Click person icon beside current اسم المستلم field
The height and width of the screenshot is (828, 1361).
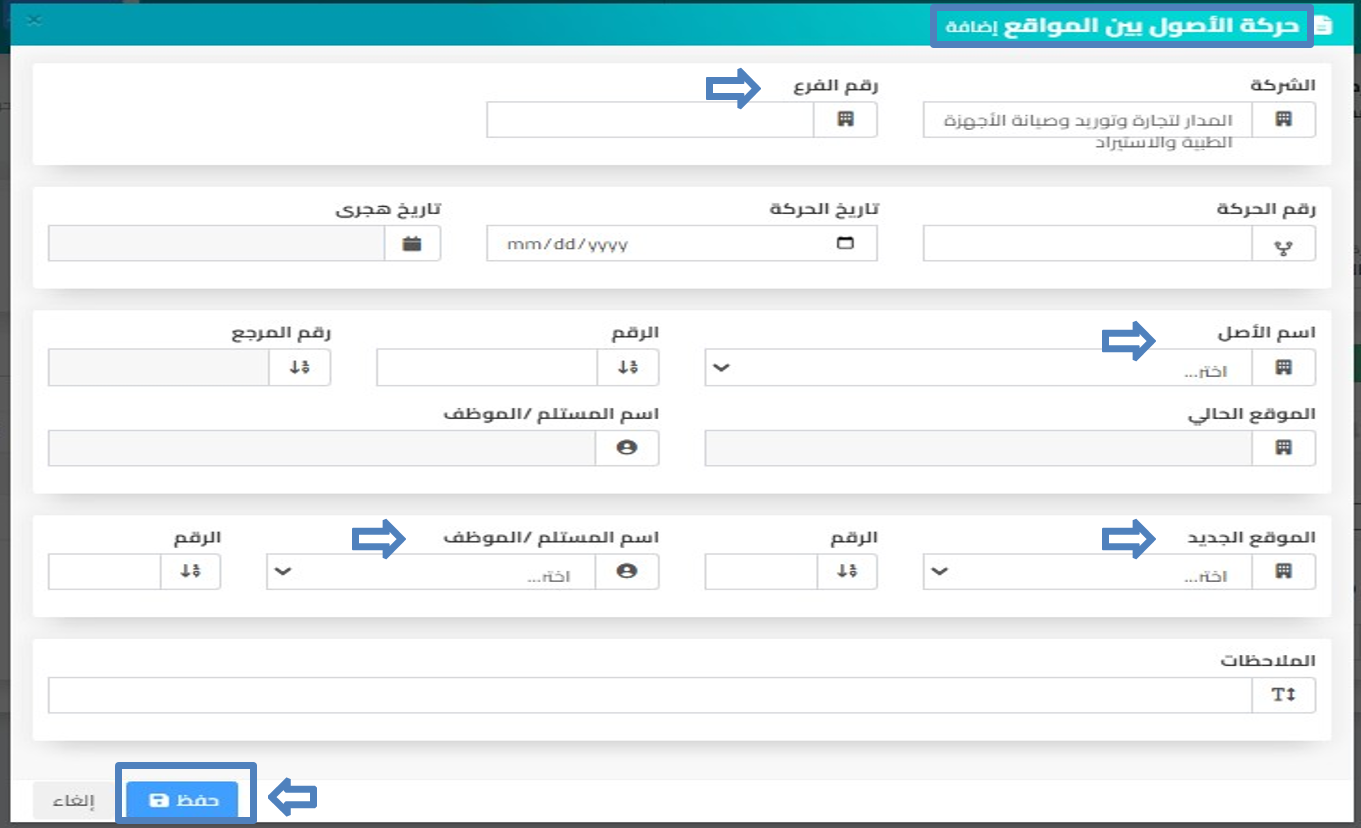tap(627, 448)
